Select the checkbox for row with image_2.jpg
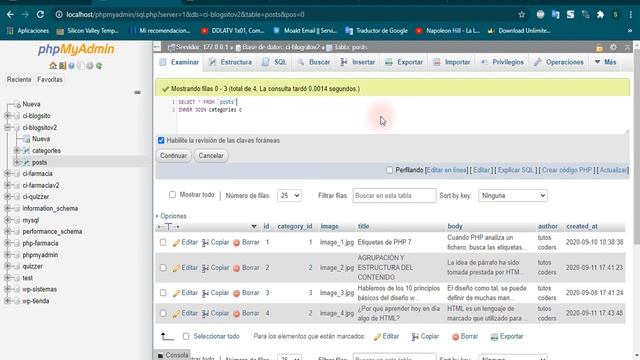Screen dimensions: 640x360 pyautogui.click(x=163, y=268)
